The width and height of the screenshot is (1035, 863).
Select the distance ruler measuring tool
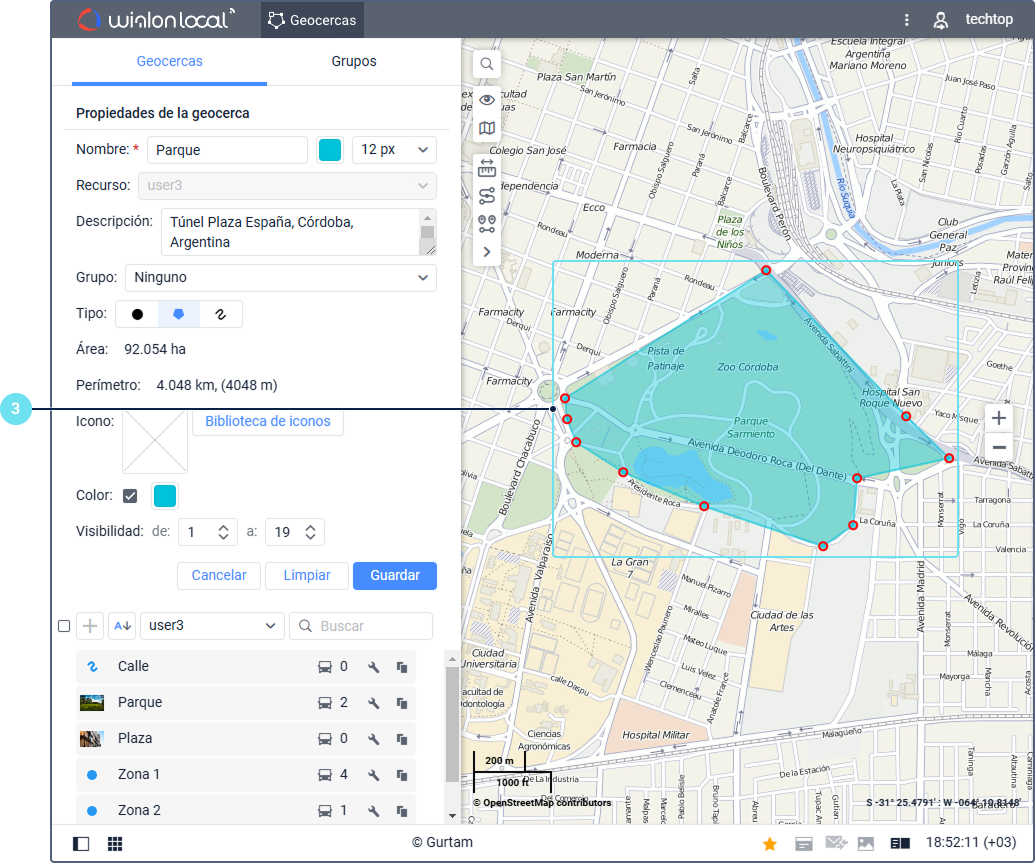tap(487, 166)
